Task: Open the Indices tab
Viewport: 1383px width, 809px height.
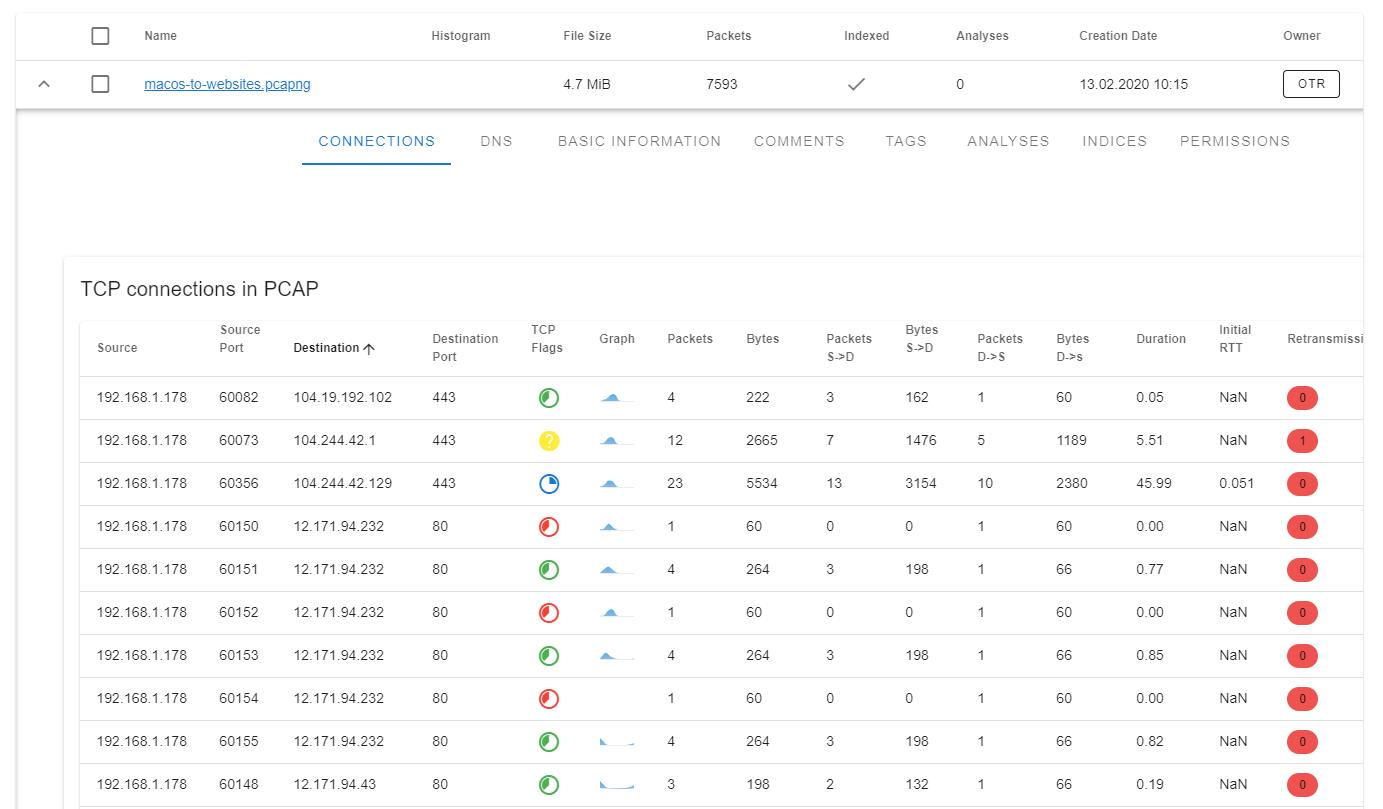Action: click(1114, 141)
